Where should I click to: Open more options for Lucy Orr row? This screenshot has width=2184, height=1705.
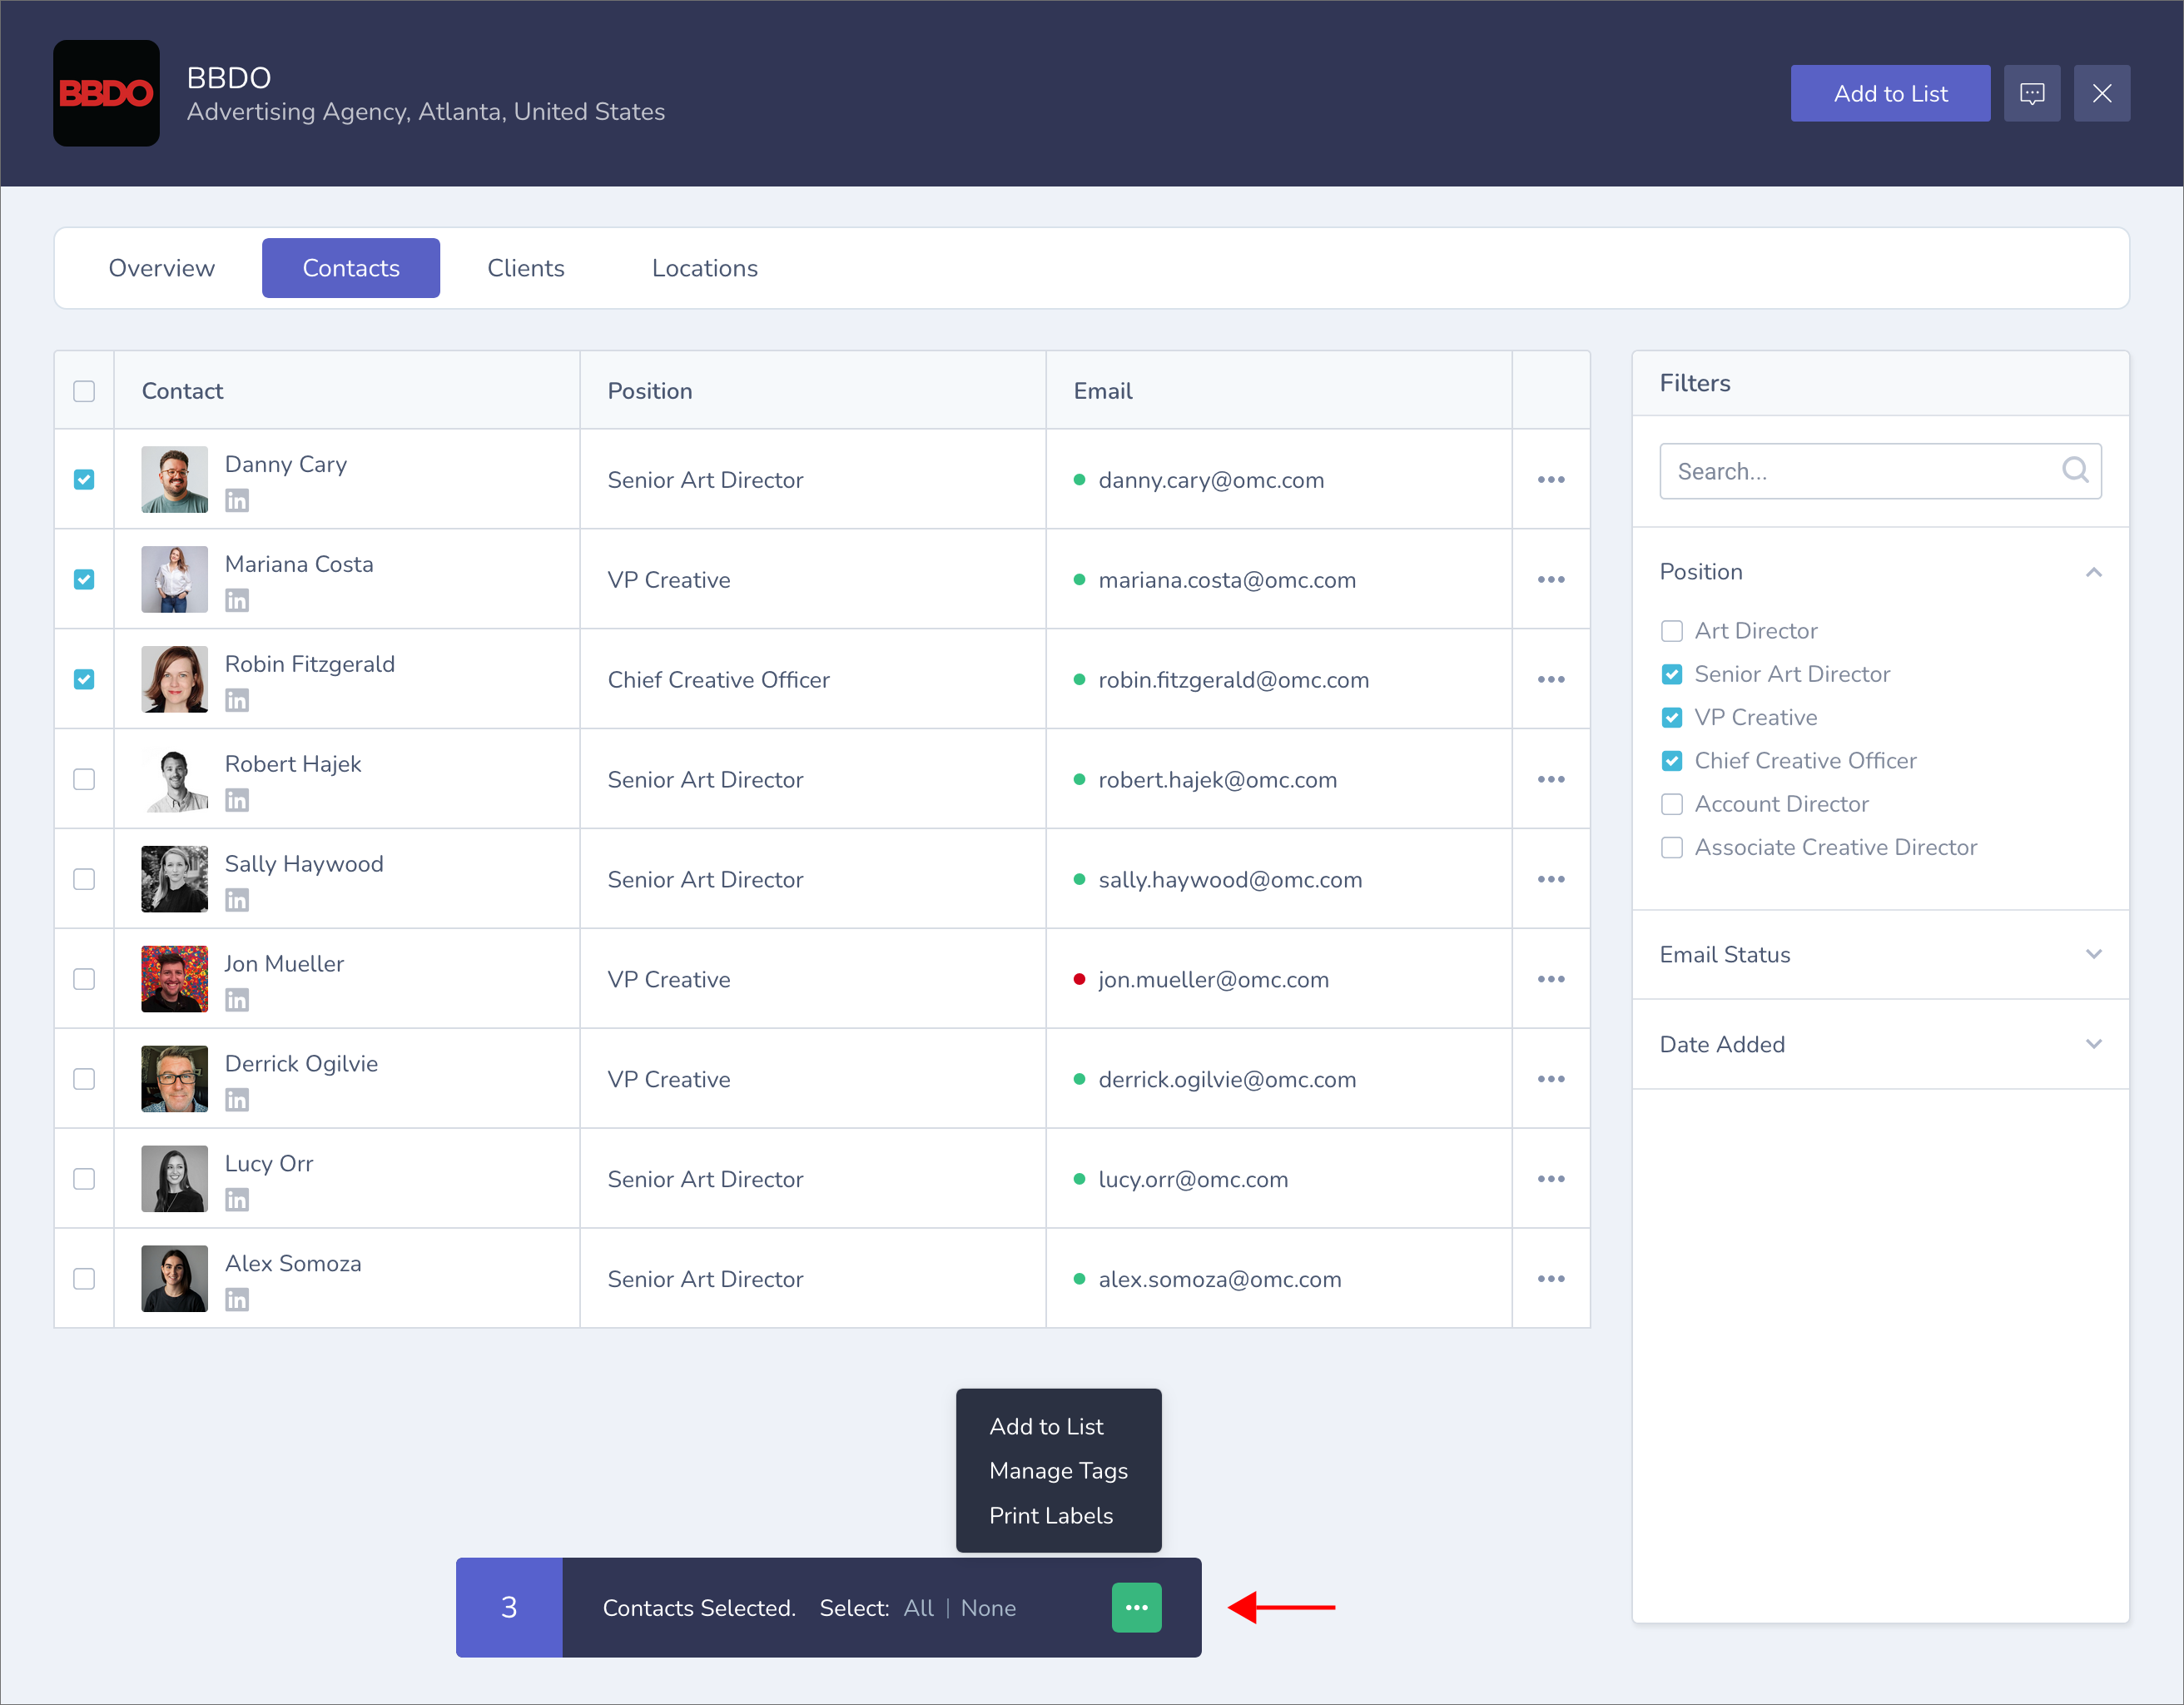(1551, 1180)
